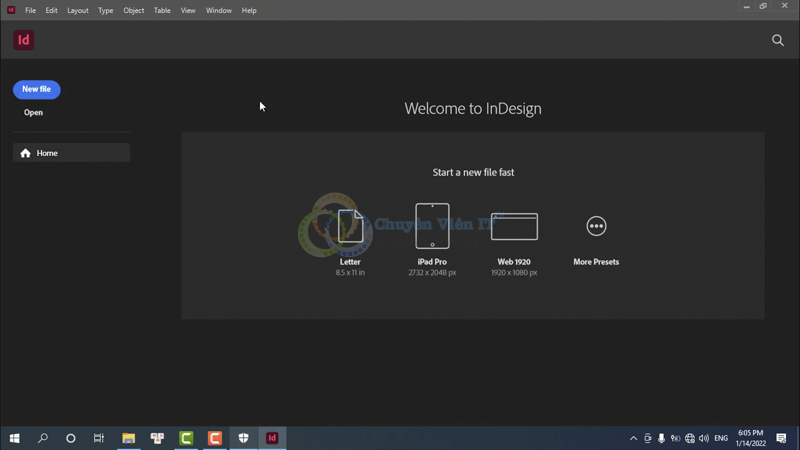Click the search magnifier in InDesign header
800x450 pixels.
777,40
